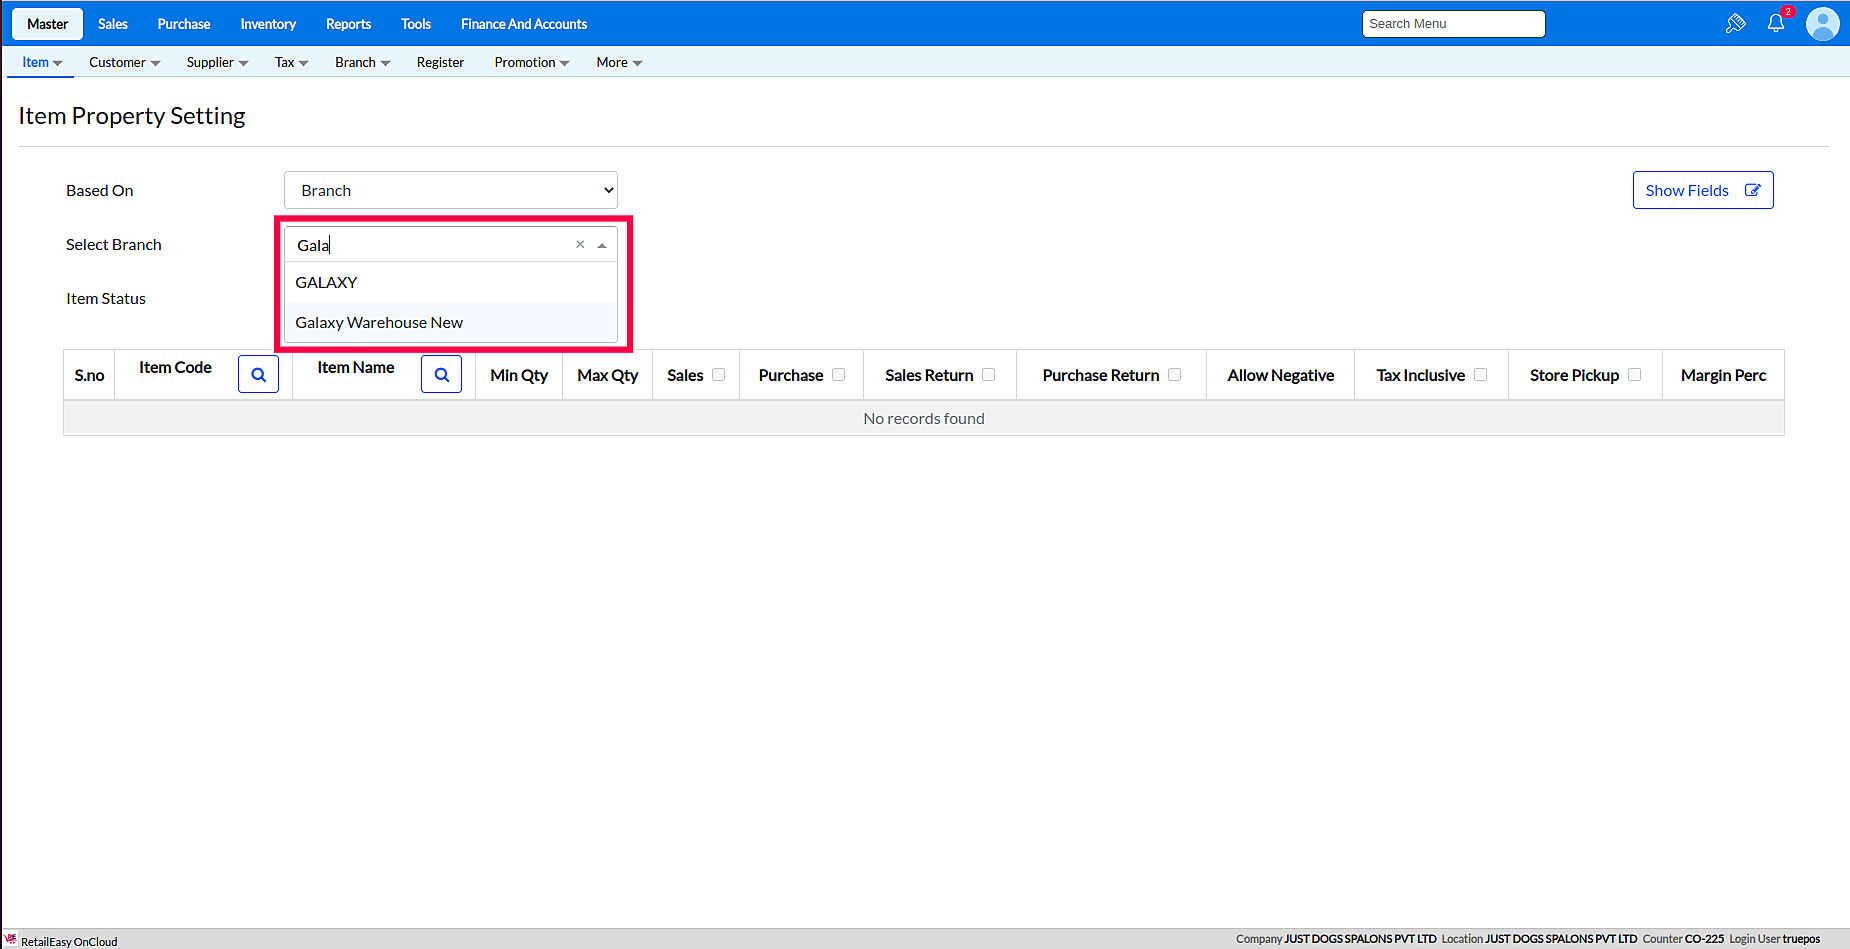Open the Register menu item

(x=440, y=62)
